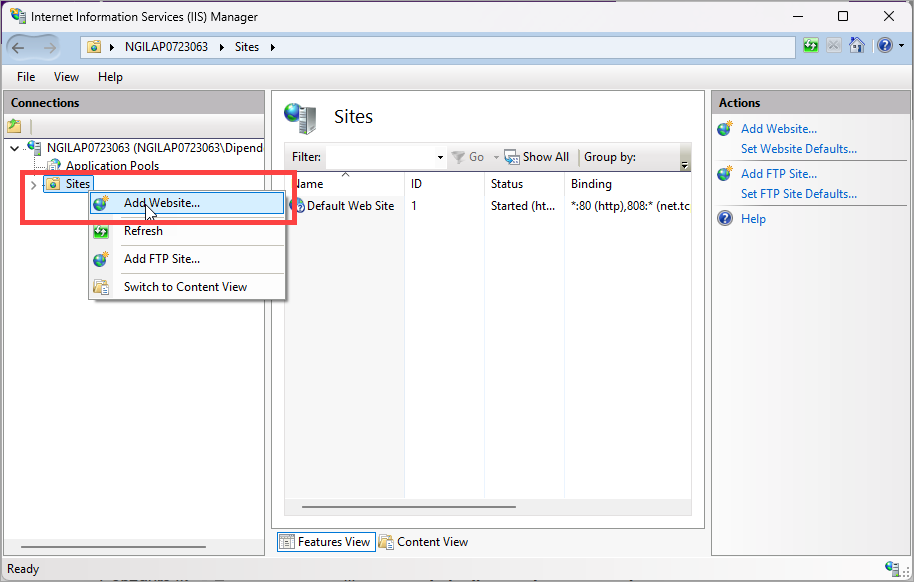Open the View menu
Image resolution: width=914 pixels, height=582 pixels.
point(66,77)
